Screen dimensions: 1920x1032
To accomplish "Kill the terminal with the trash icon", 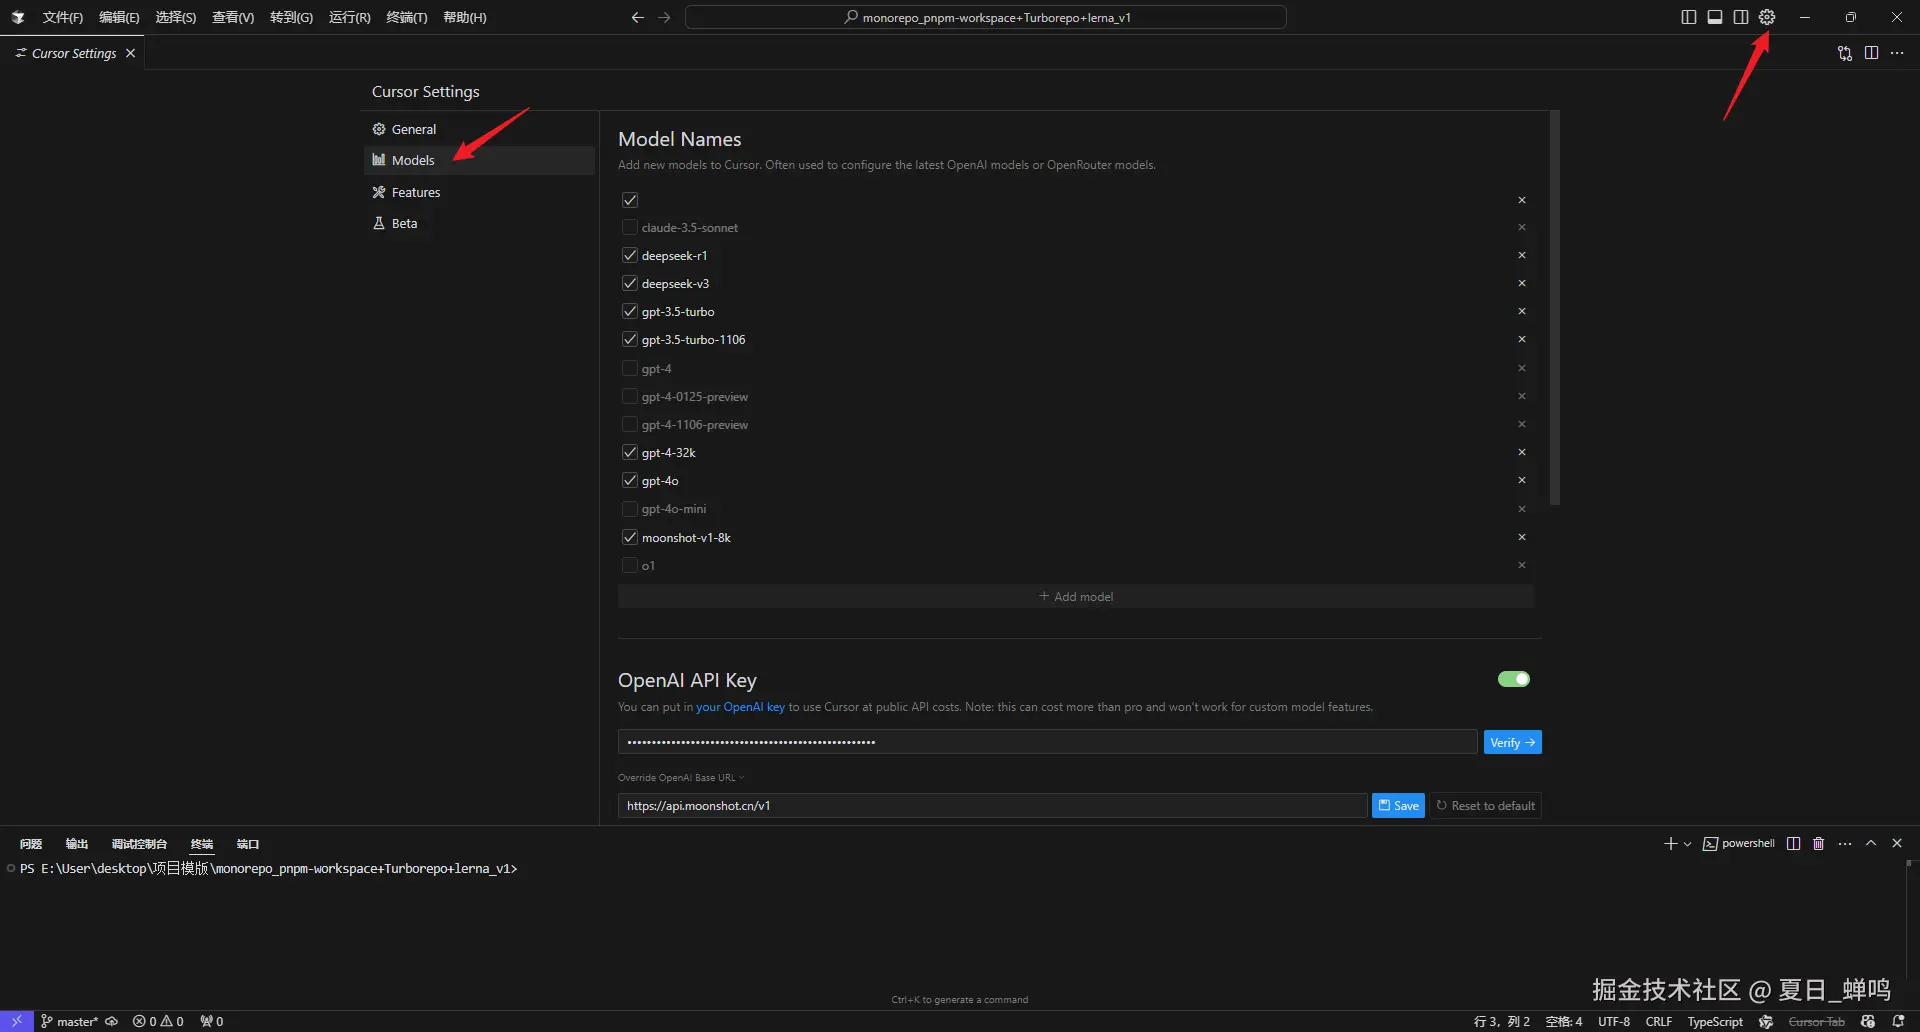I will (1819, 844).
